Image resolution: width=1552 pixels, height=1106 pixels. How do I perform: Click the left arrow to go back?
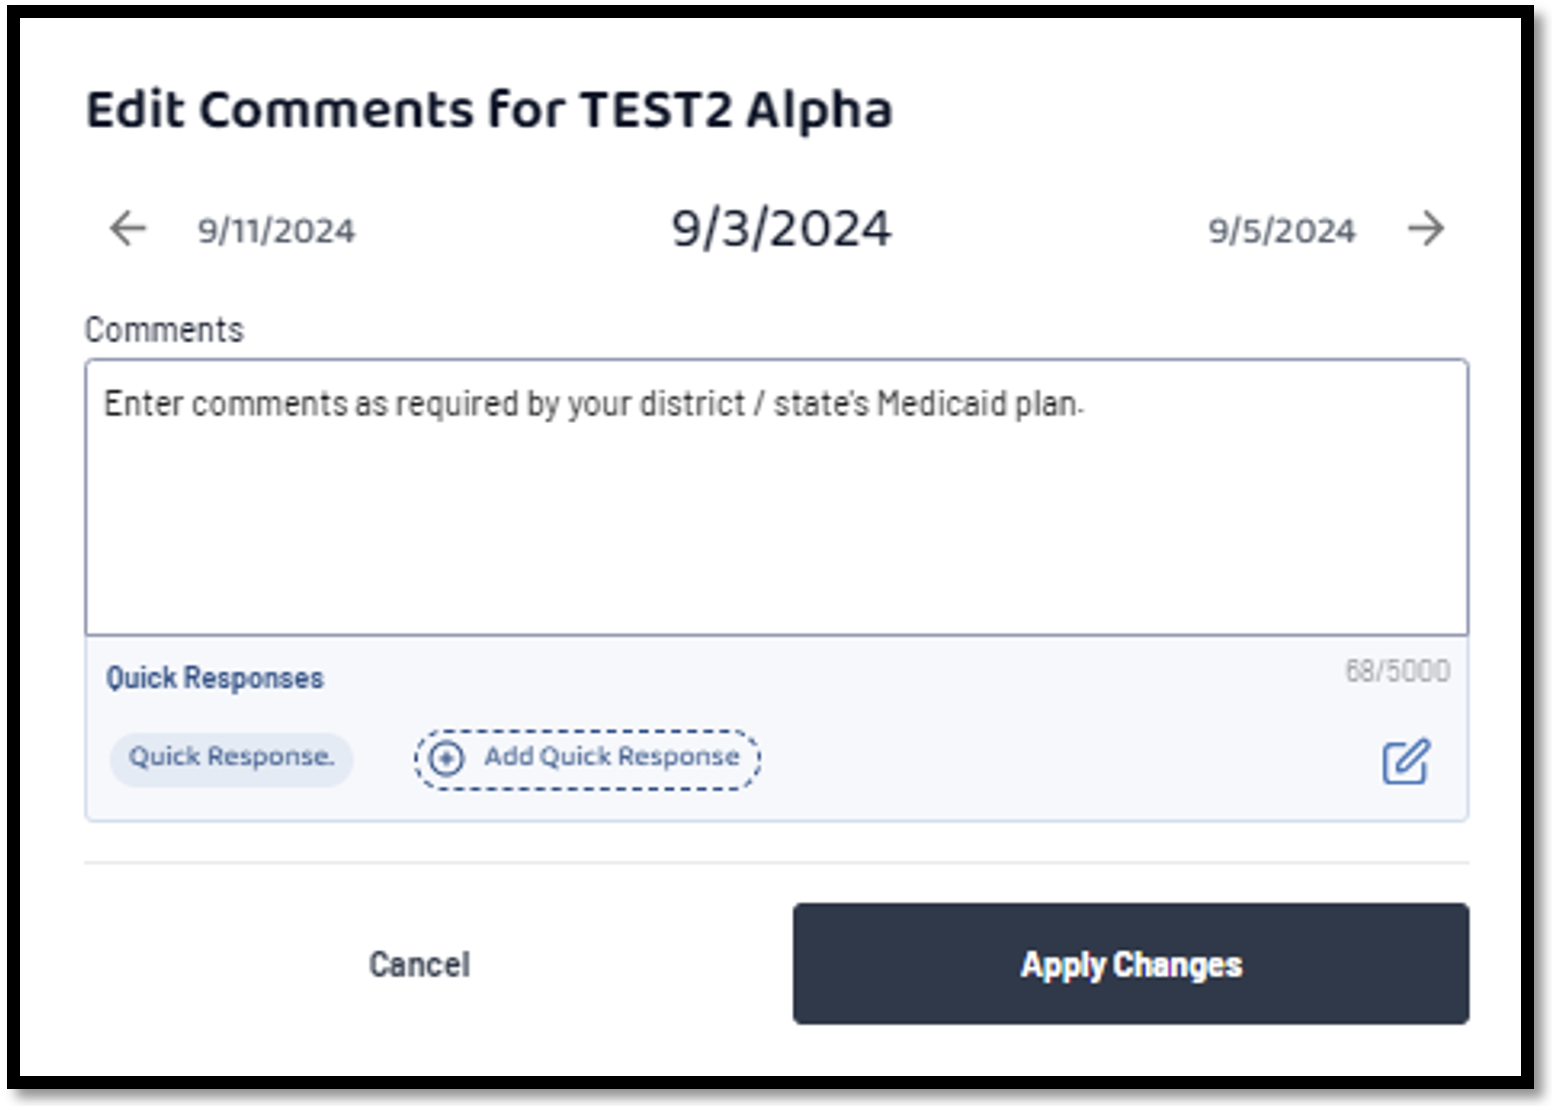[x=128, y=229]
